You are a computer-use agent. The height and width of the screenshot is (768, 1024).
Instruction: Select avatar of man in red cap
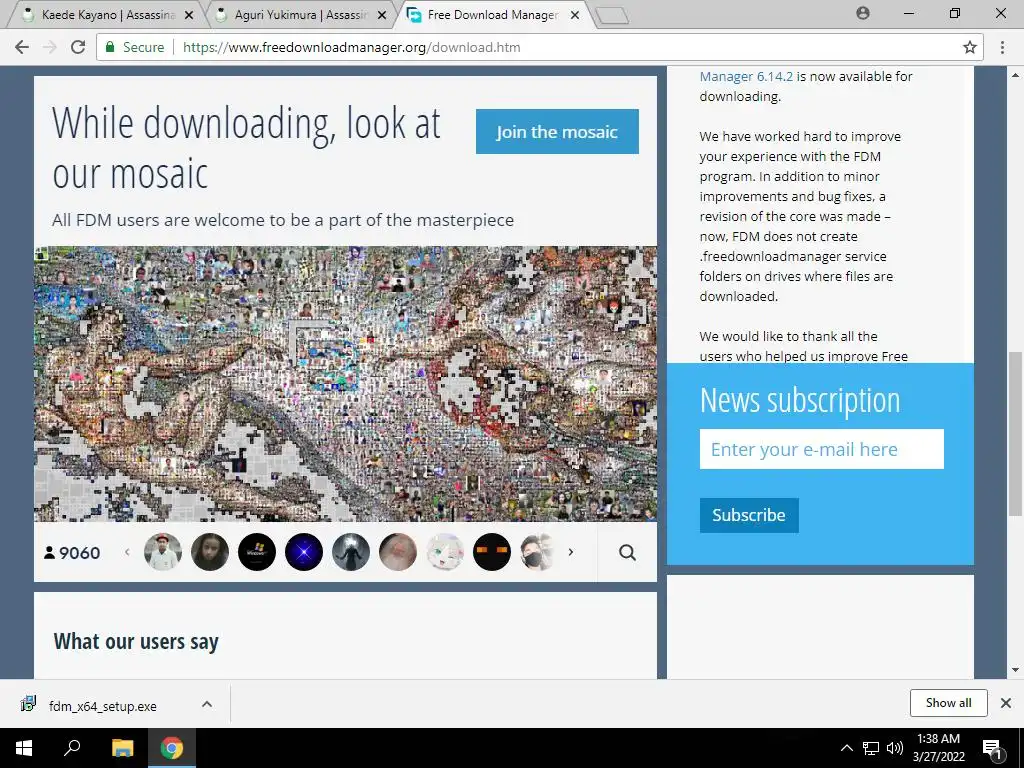(x=163, y=552)
